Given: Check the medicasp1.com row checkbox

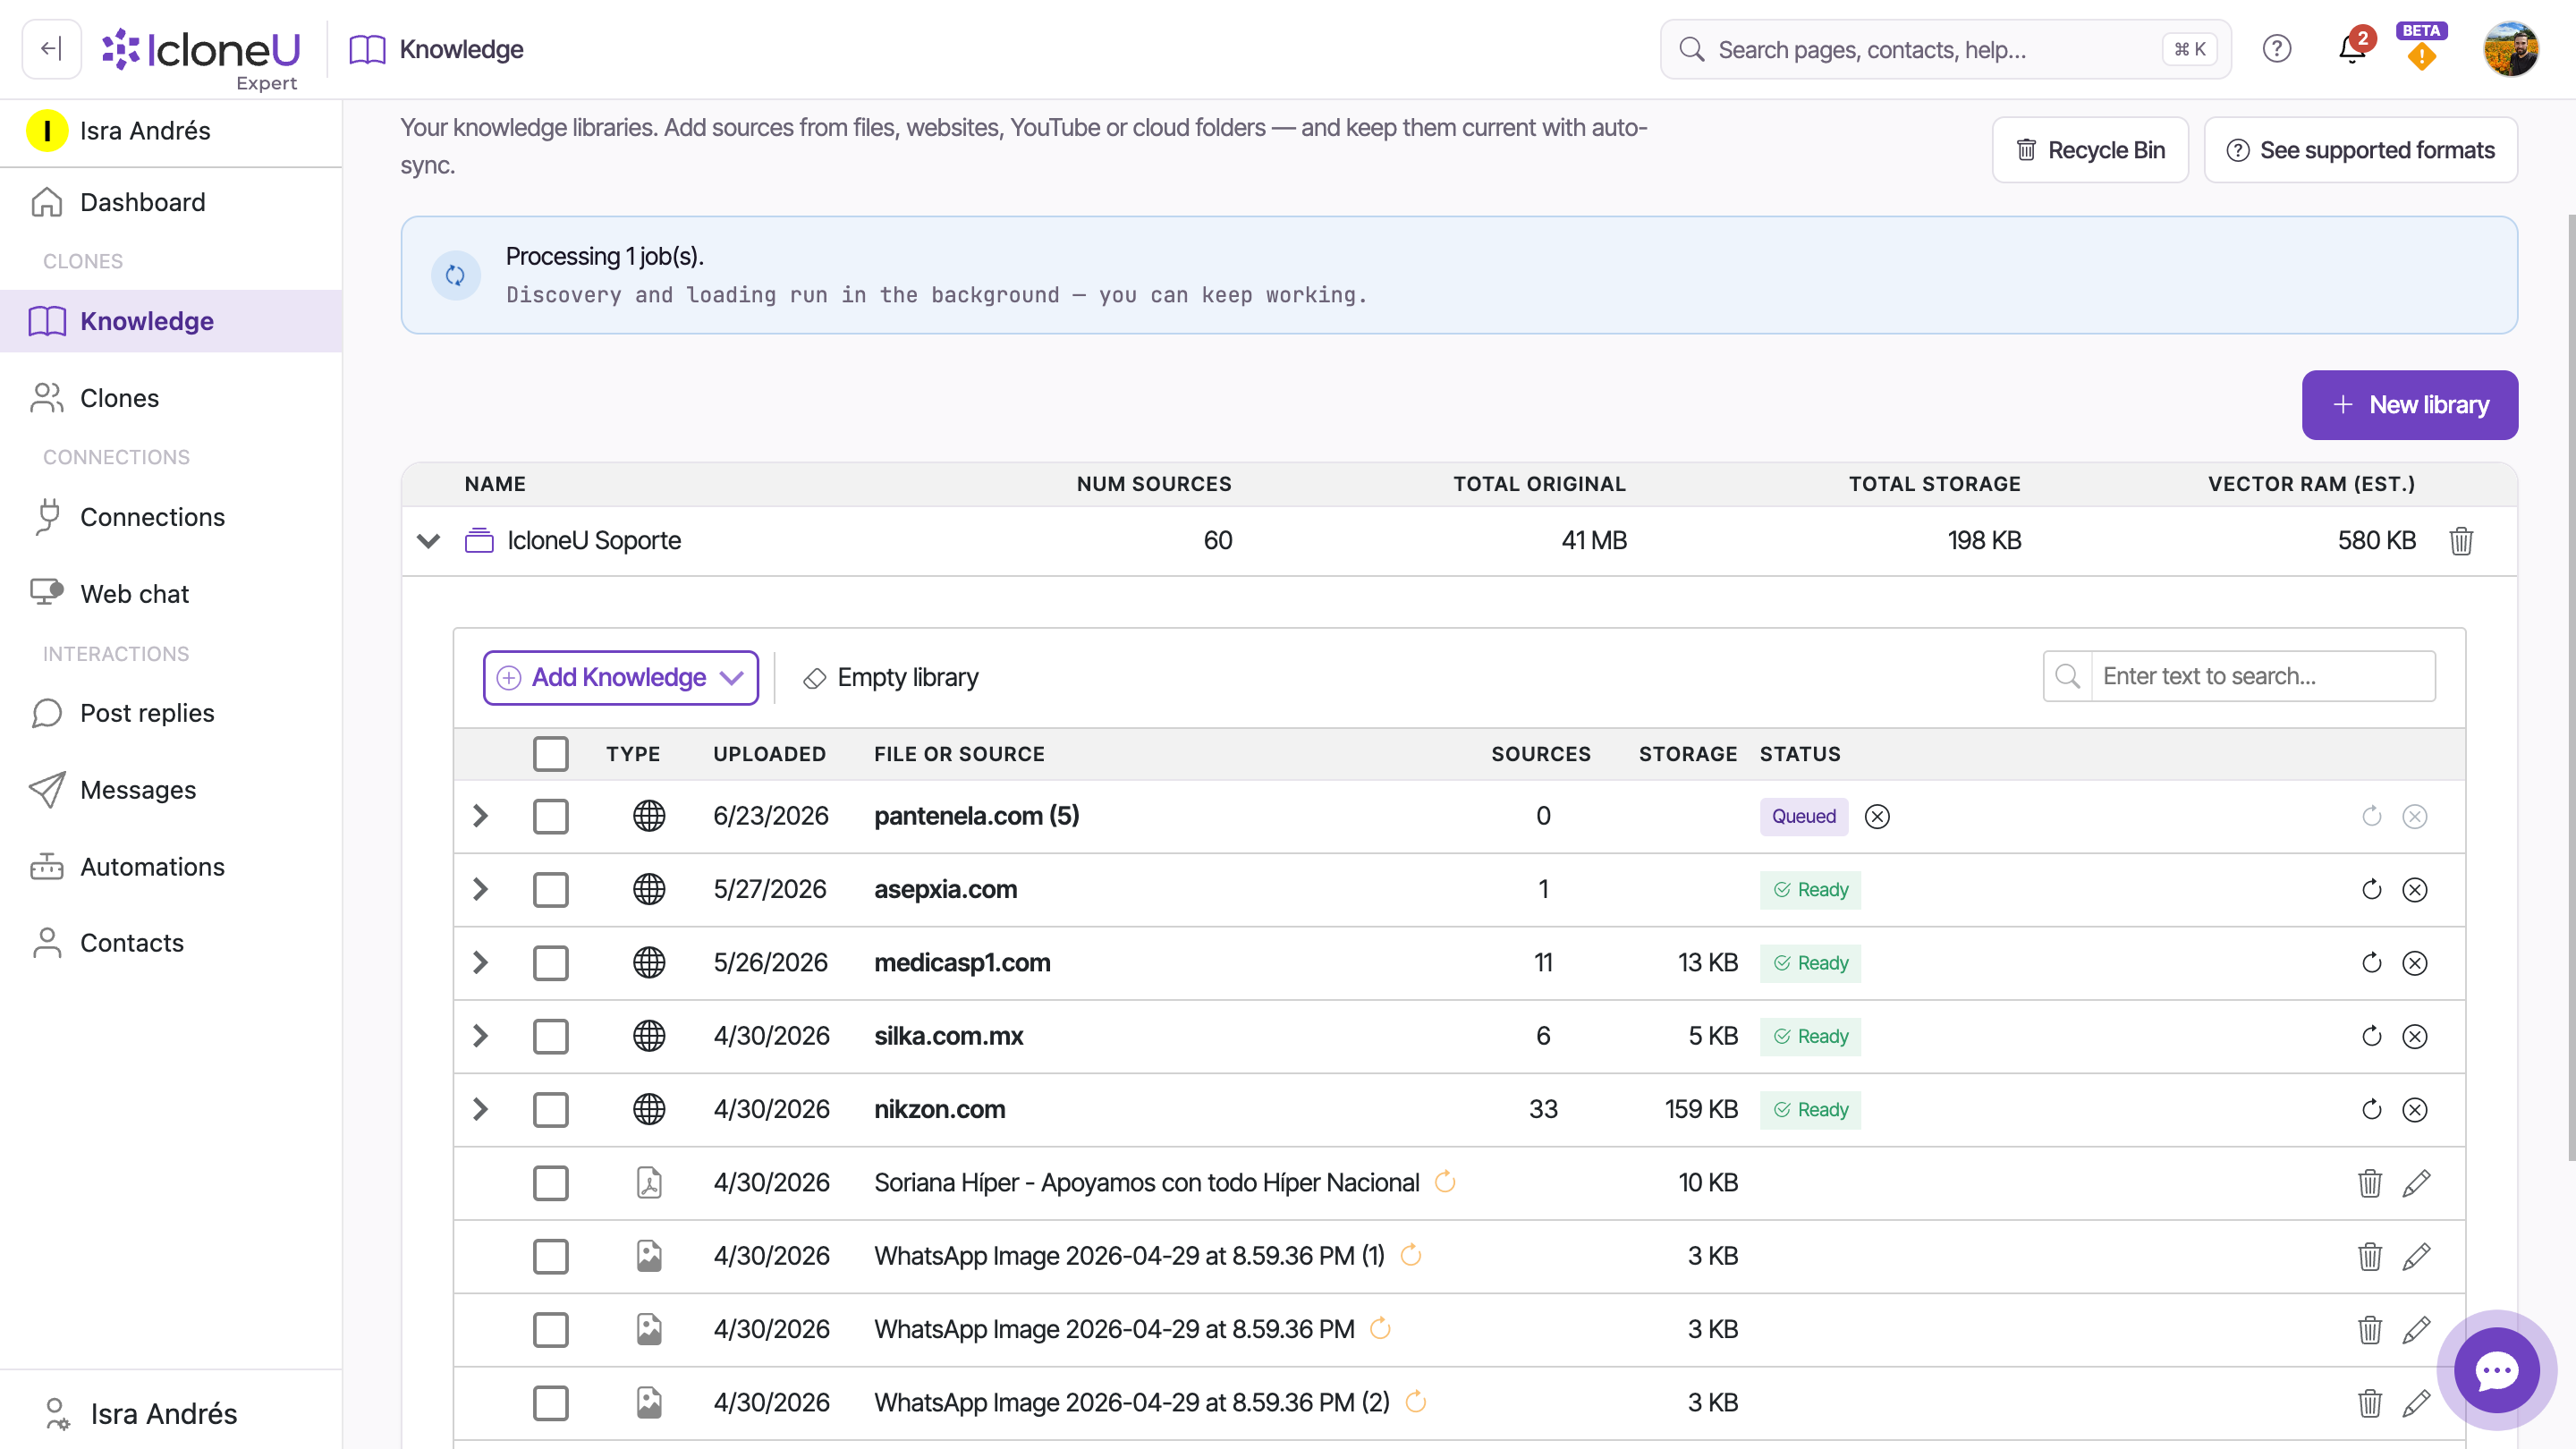Looking at the screenshot, I should 550,963.
